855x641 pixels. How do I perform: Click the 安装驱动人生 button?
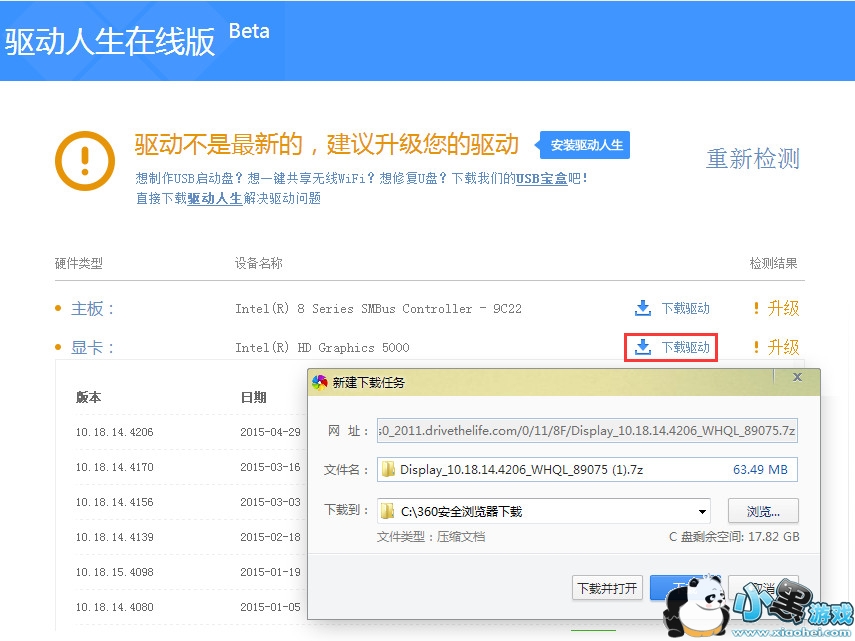(x=586, y=145)
